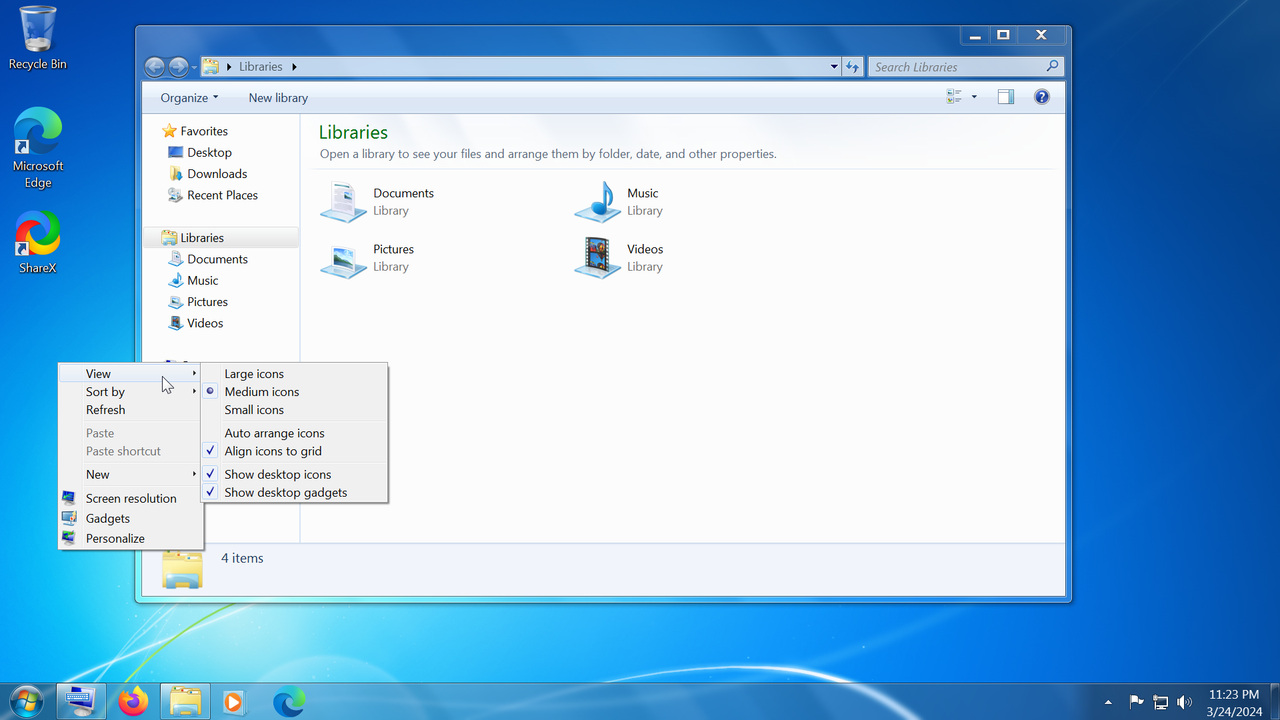Screen dimensions: 1280x720
Task: Select the ShareX desktop shortcut
Action: (38, 242)
